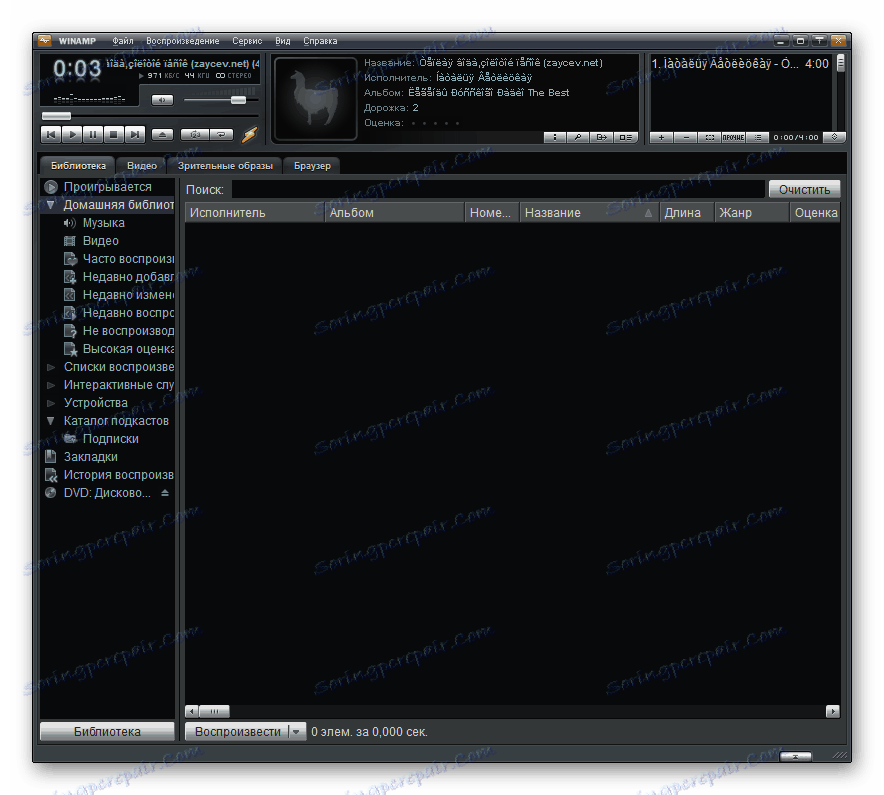
Task: Select first playlist entry with 4:00 duration
Action: [x=740, y=64]
